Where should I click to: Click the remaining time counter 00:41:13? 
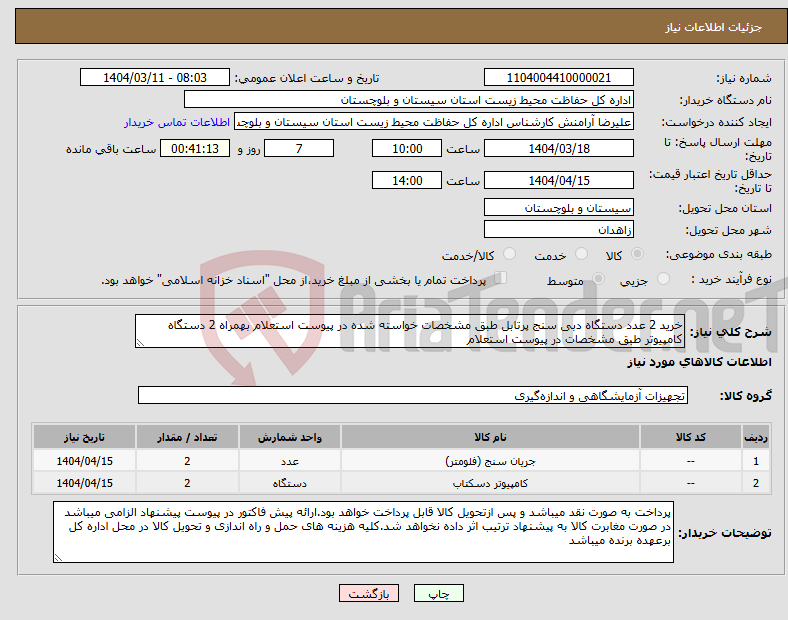point(195,149)
